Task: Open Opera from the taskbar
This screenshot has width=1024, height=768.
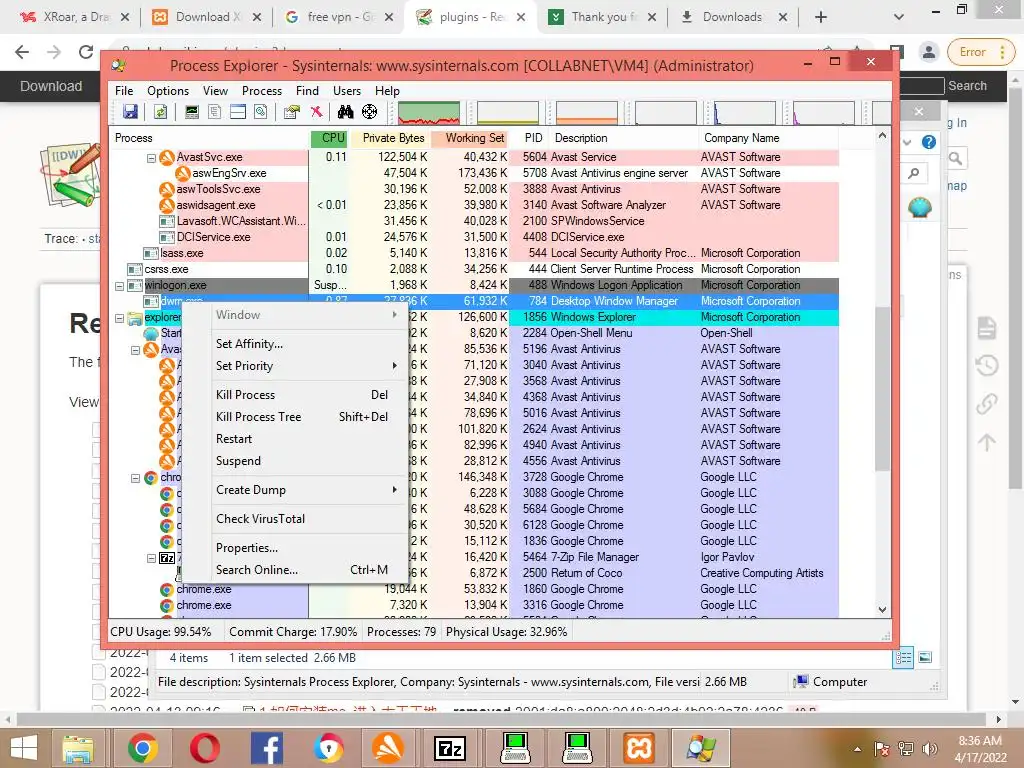Action: (204, 748)
